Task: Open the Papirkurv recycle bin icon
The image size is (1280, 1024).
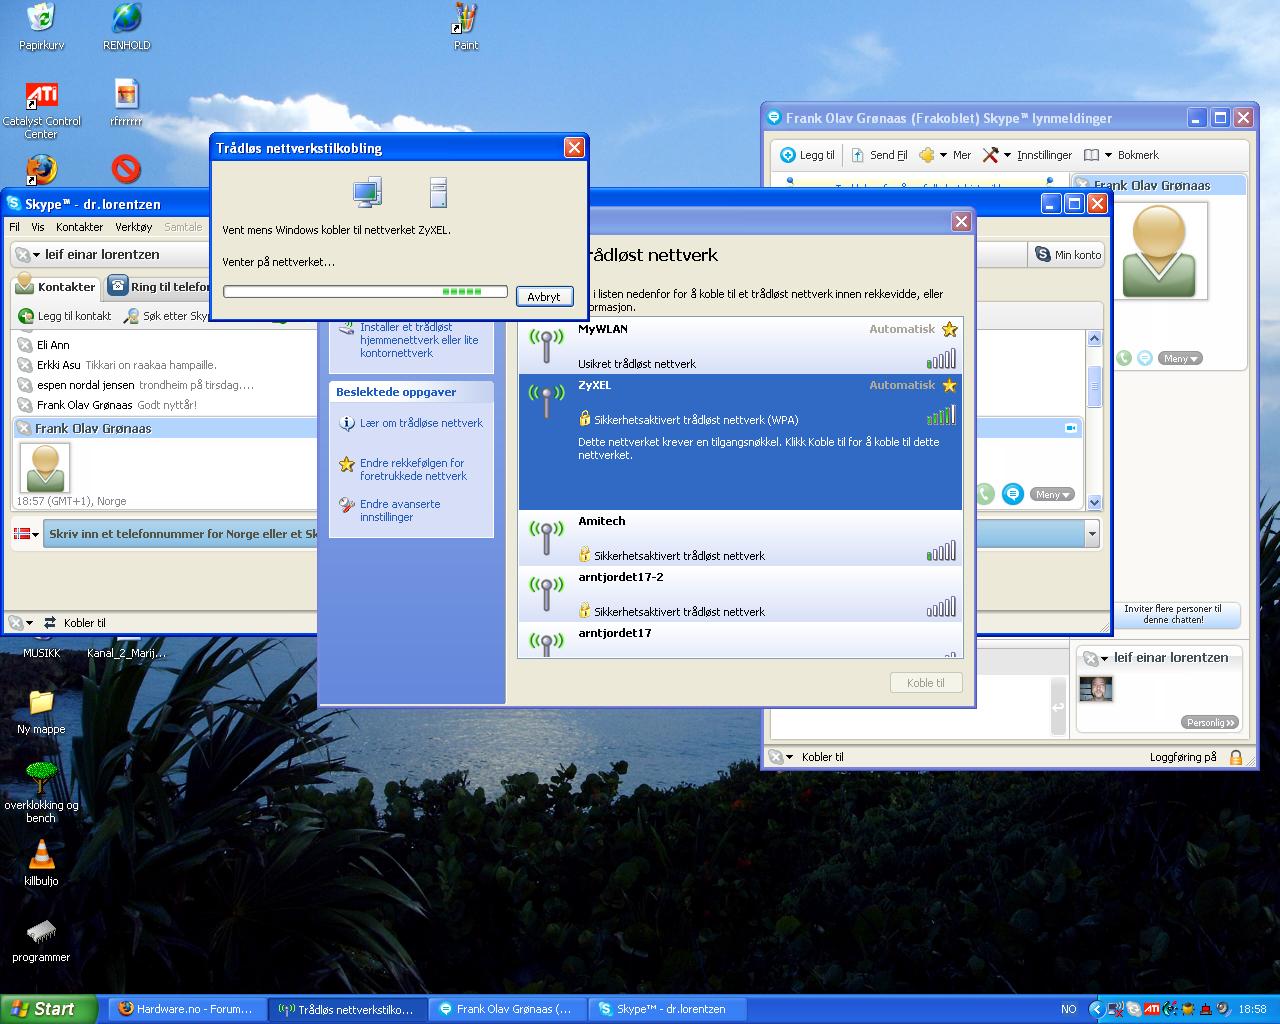Action: click(x=41, y=26)
